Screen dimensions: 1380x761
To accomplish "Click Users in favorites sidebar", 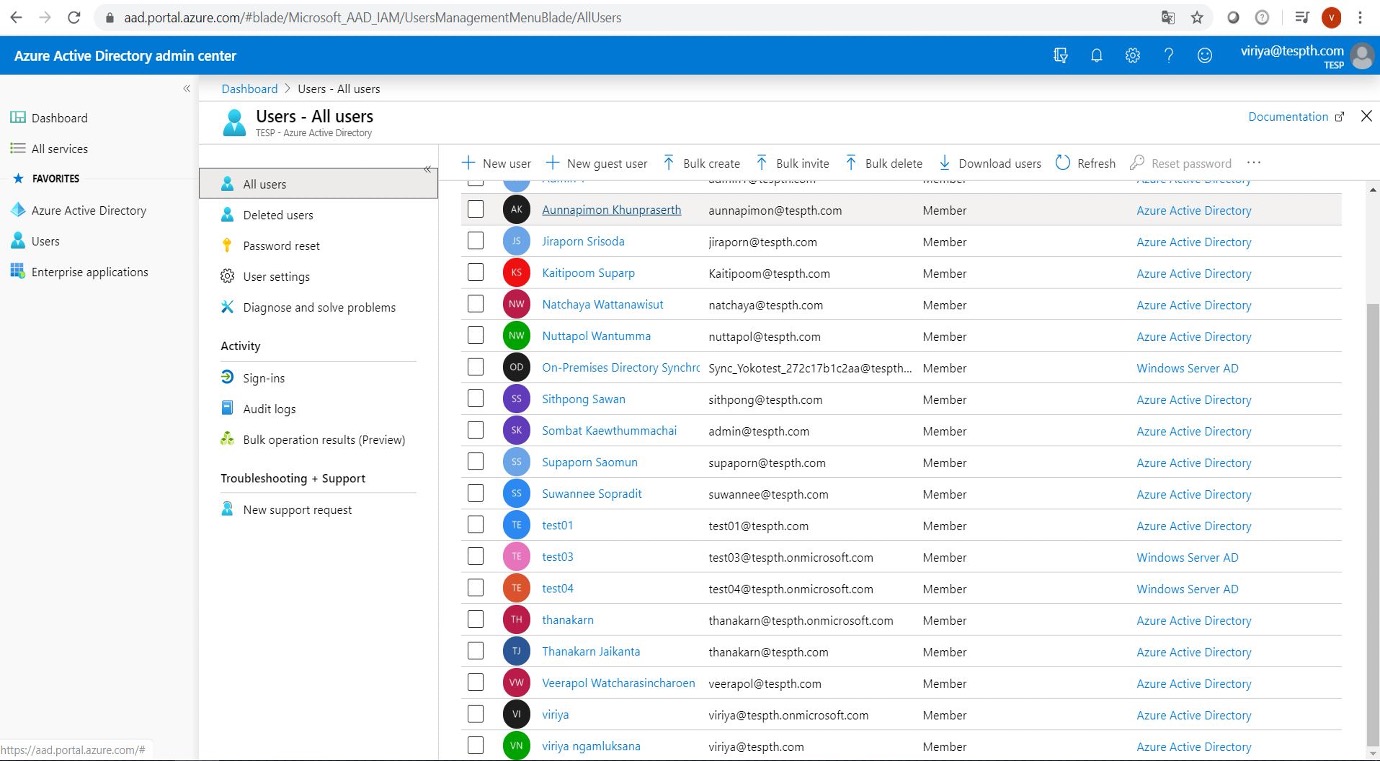I will point(45,241).
